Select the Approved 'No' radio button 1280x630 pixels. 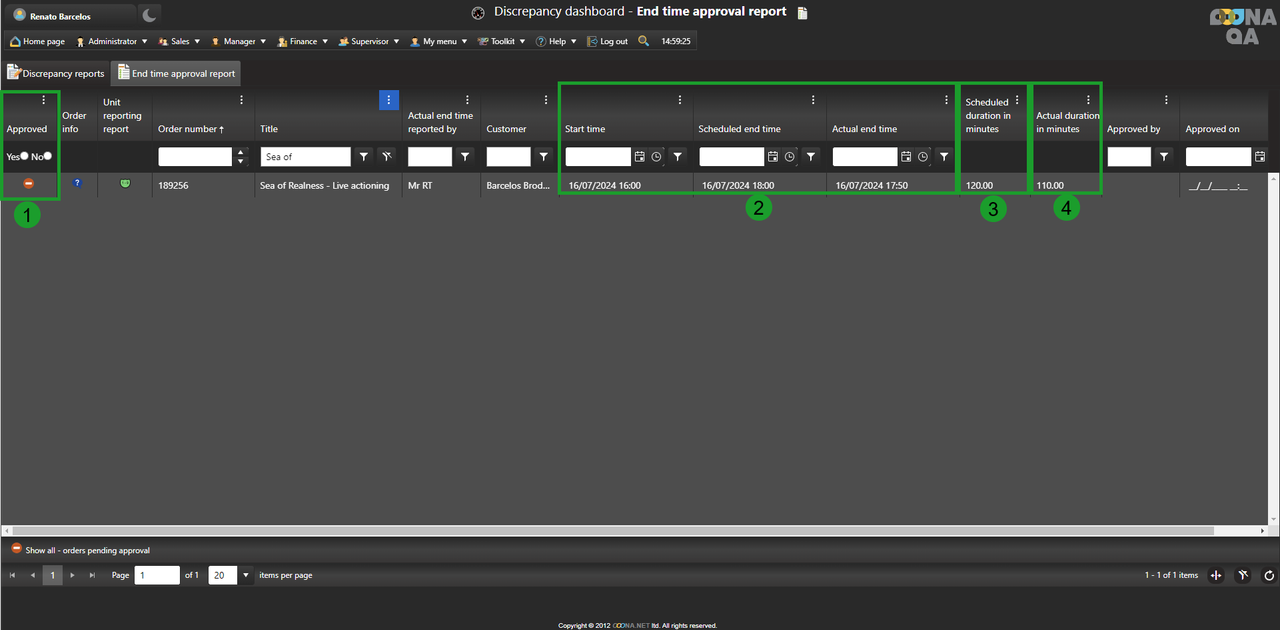point(47,156)
